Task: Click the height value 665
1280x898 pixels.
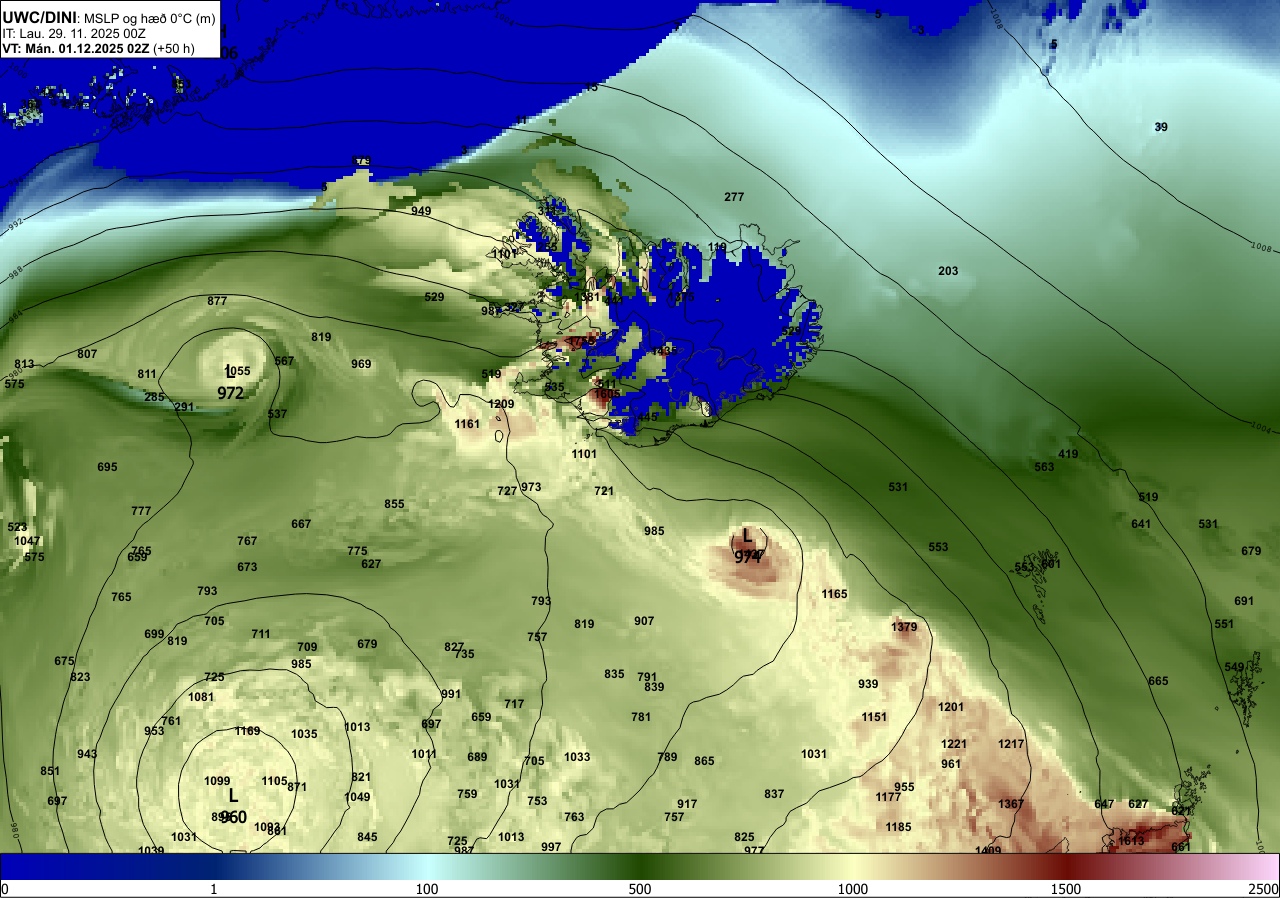Action: click(1158, 681)
